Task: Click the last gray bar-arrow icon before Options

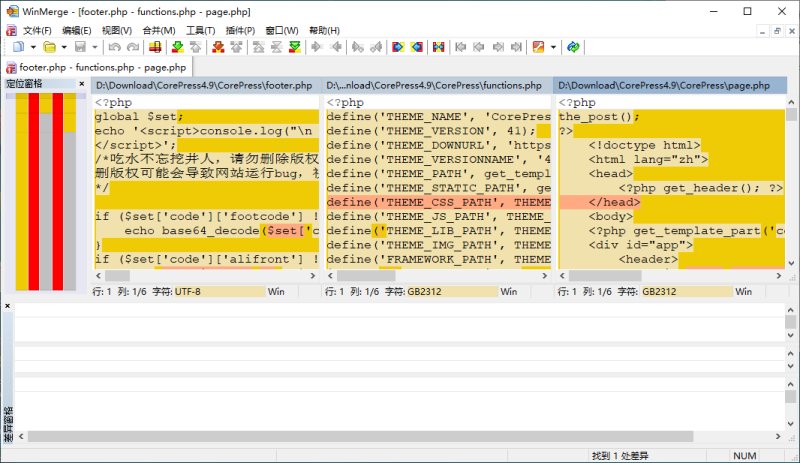Action: tap(516, 47)
